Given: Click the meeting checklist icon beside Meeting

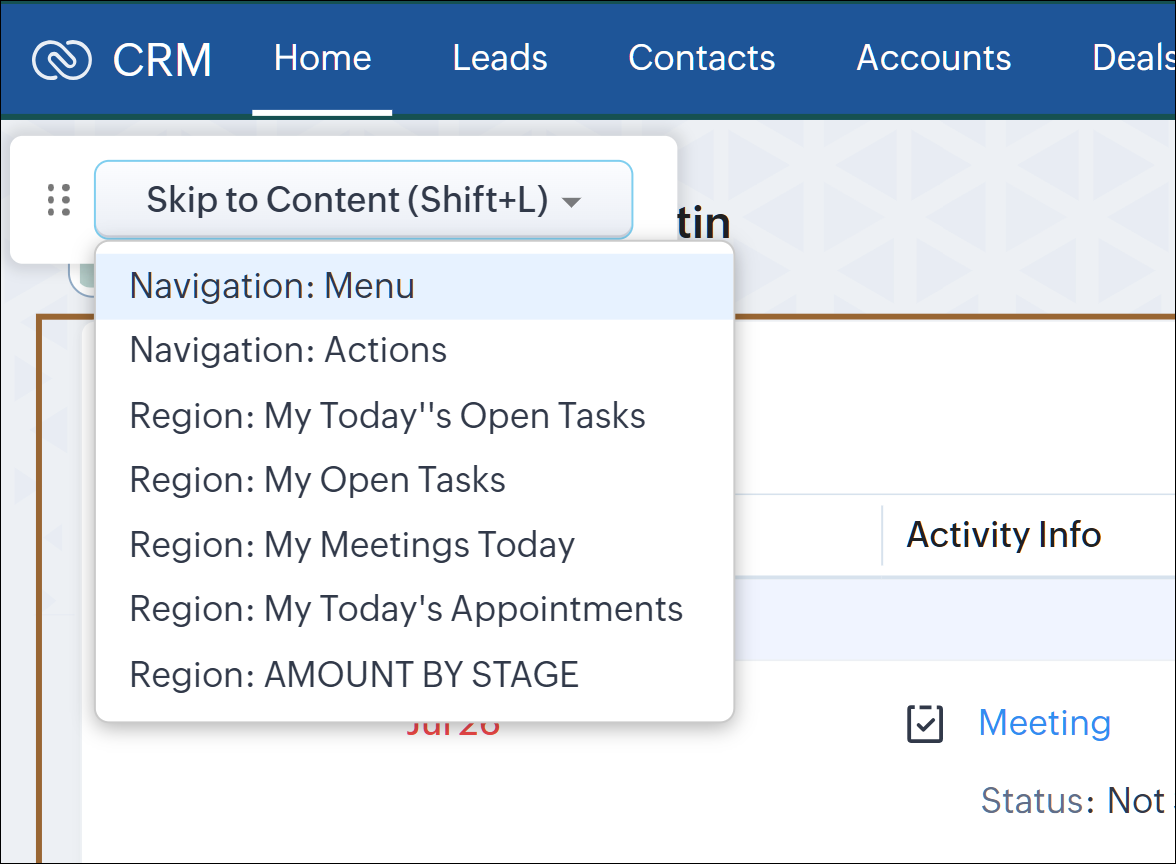Looking at the screenshot, I should click(924, 724).
